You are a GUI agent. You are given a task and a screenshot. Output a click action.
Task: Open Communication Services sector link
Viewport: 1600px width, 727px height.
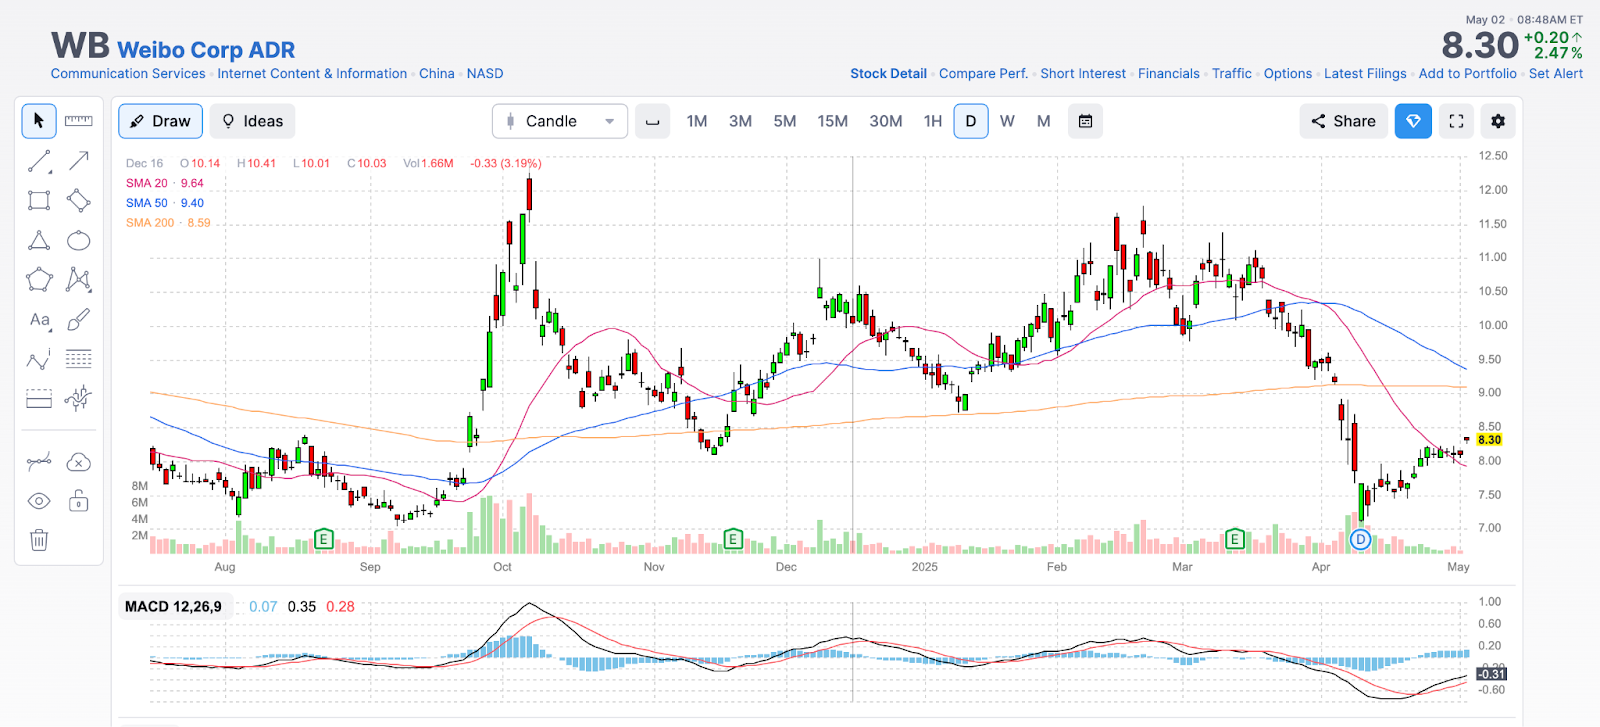[128, 74]
